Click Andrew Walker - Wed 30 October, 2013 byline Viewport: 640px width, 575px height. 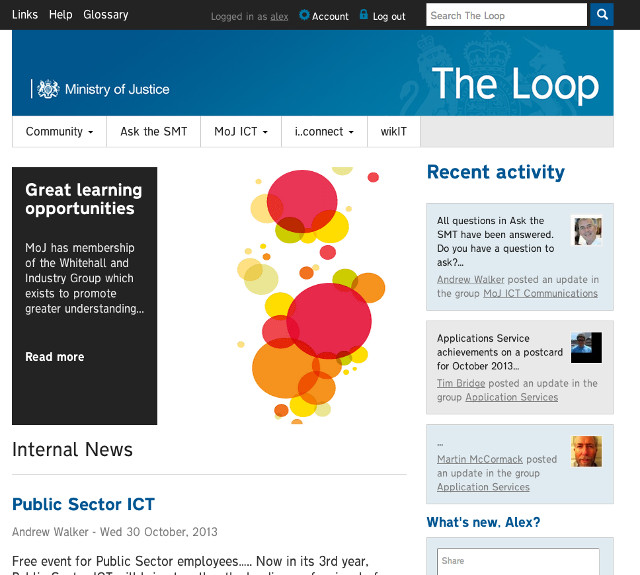click(115, 532)
